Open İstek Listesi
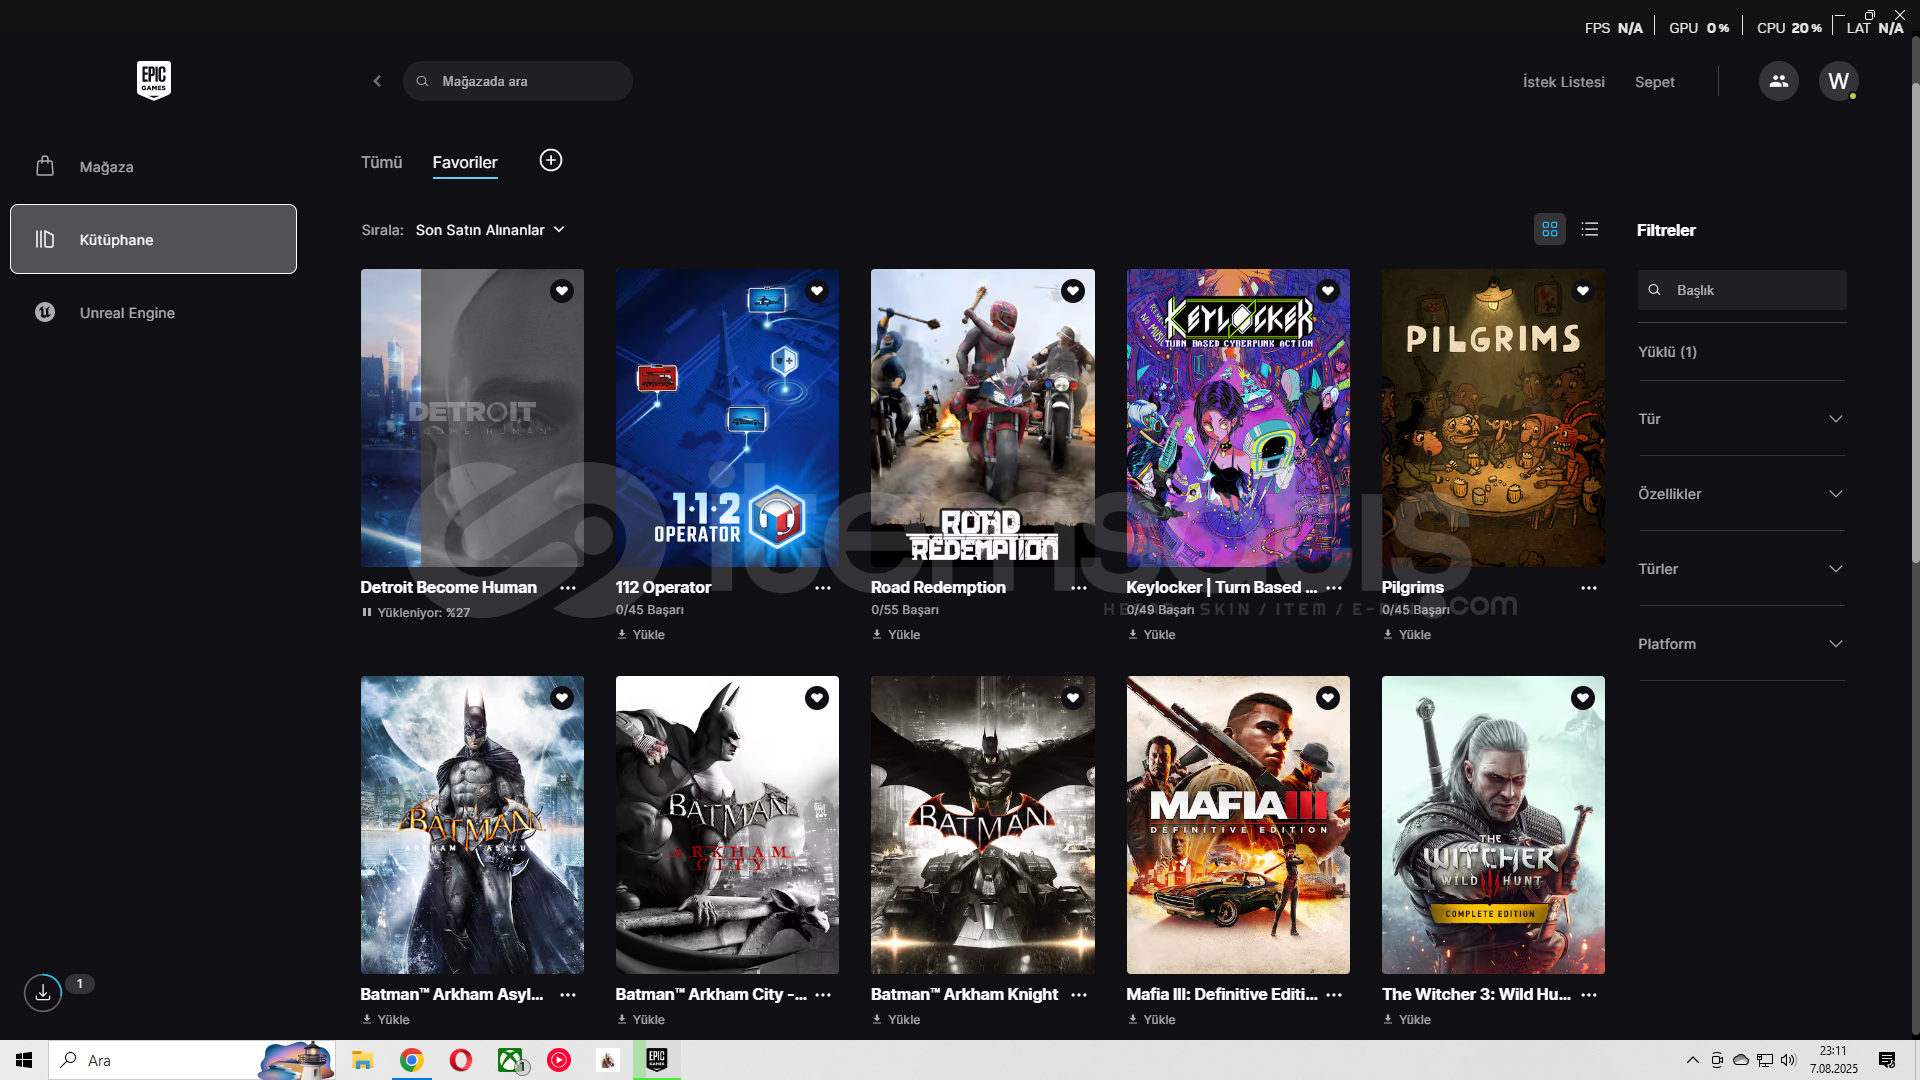 pyautogui.click(x=1563, y=82)
